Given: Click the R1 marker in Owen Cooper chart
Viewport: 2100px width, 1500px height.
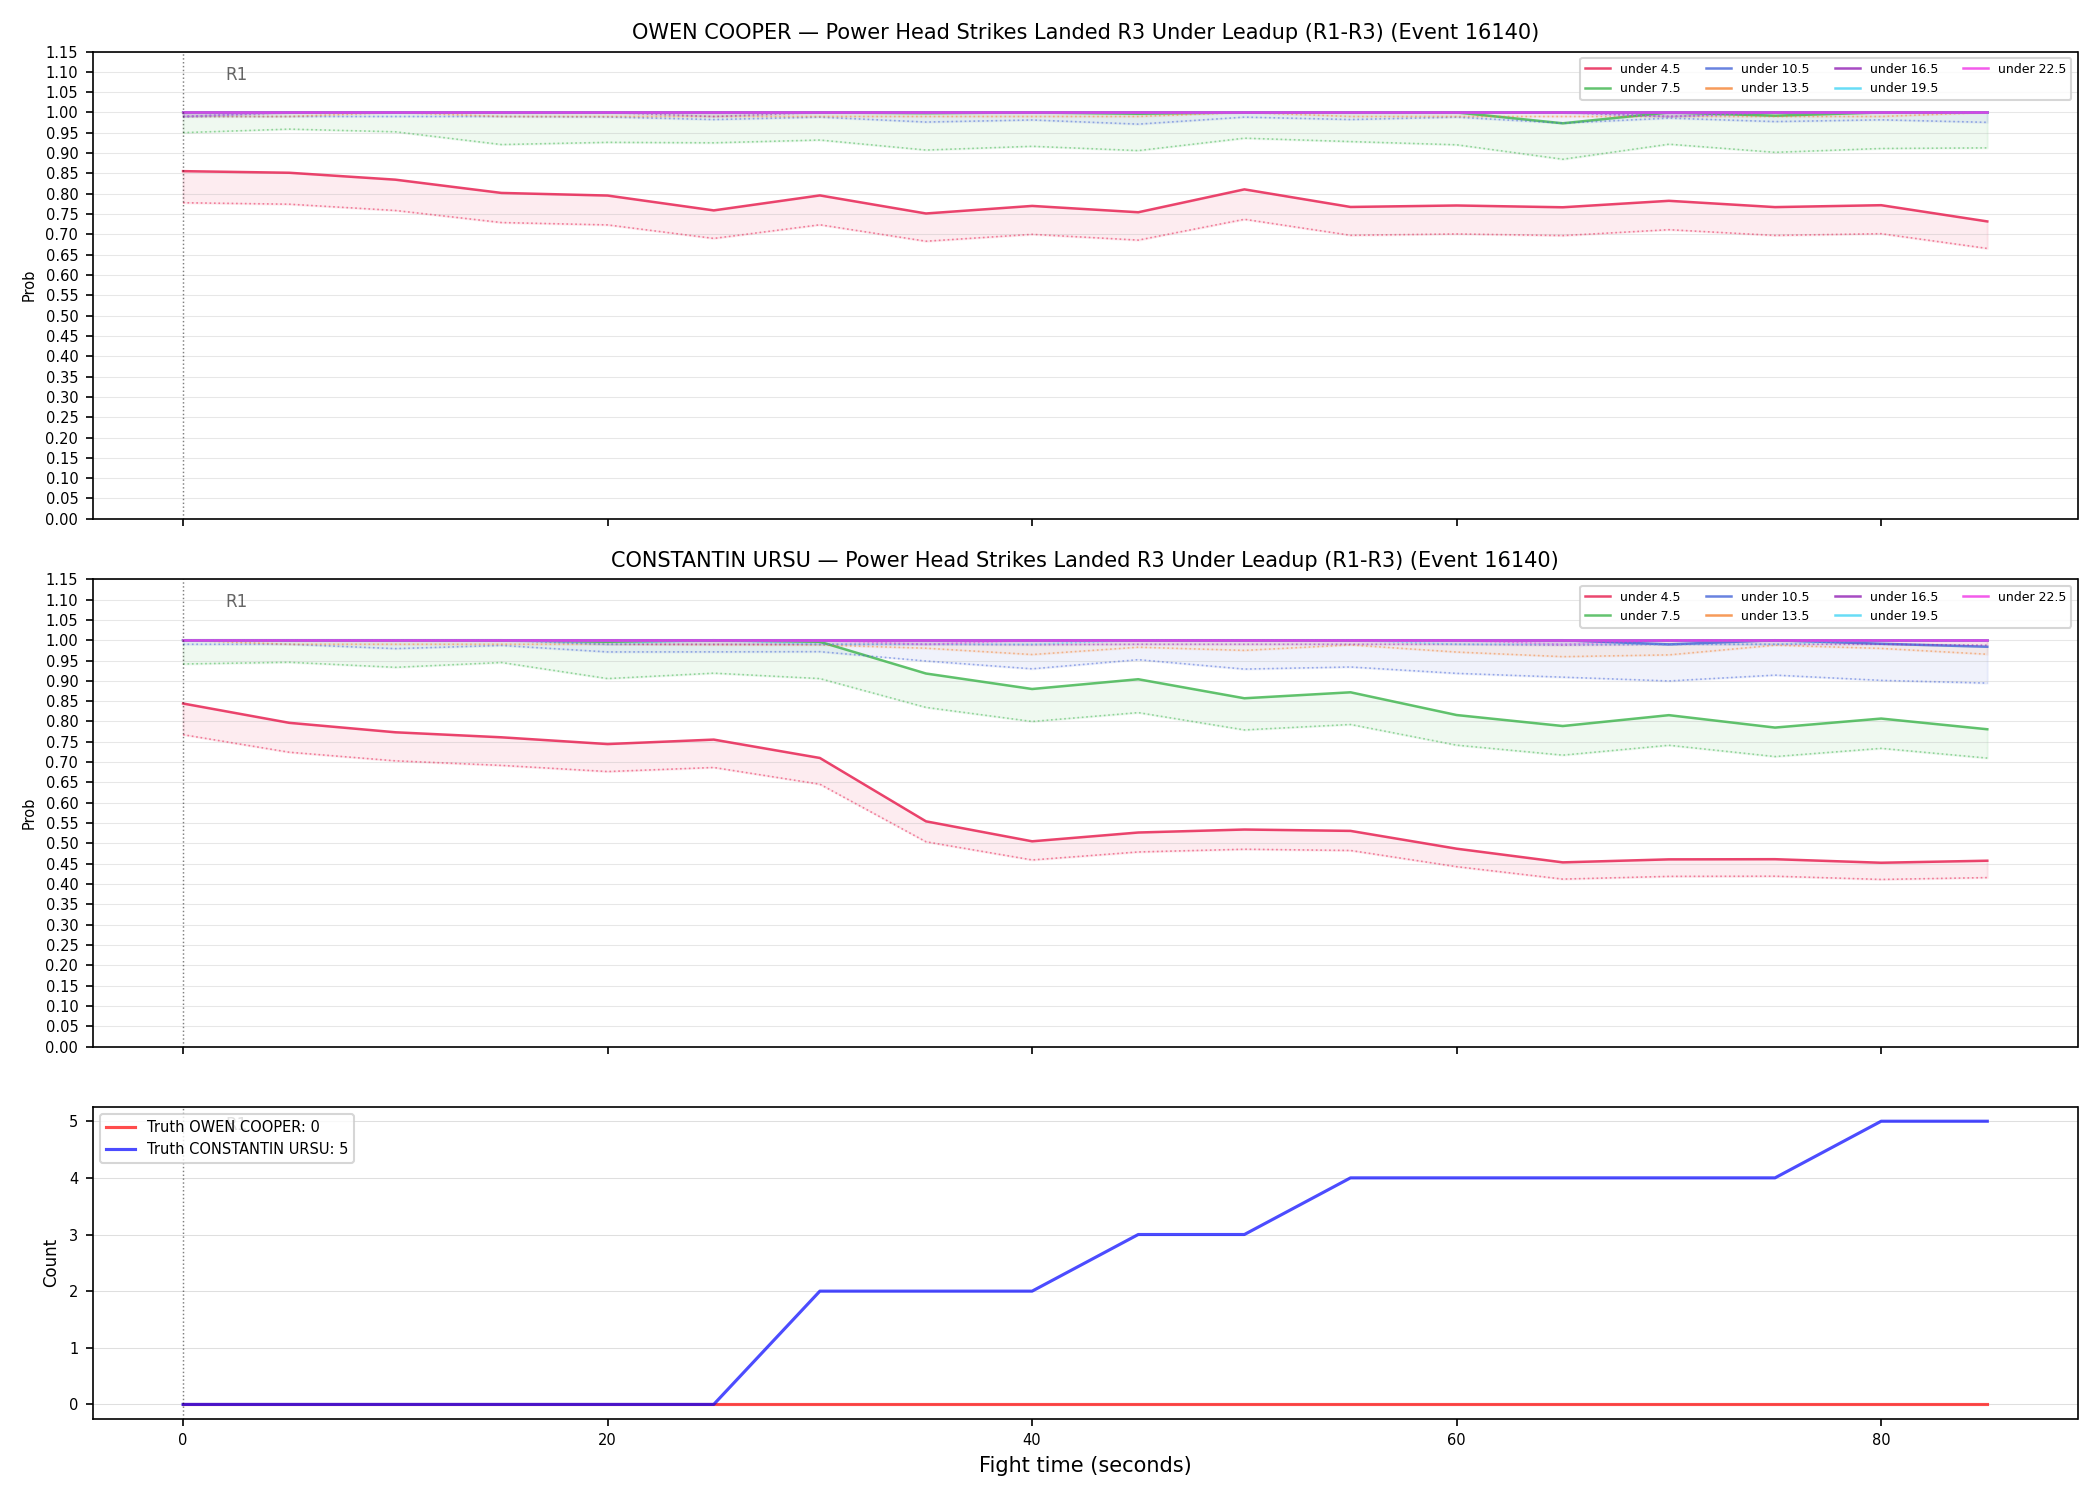Looking at the screenshot, I should [x=236, y=74].
